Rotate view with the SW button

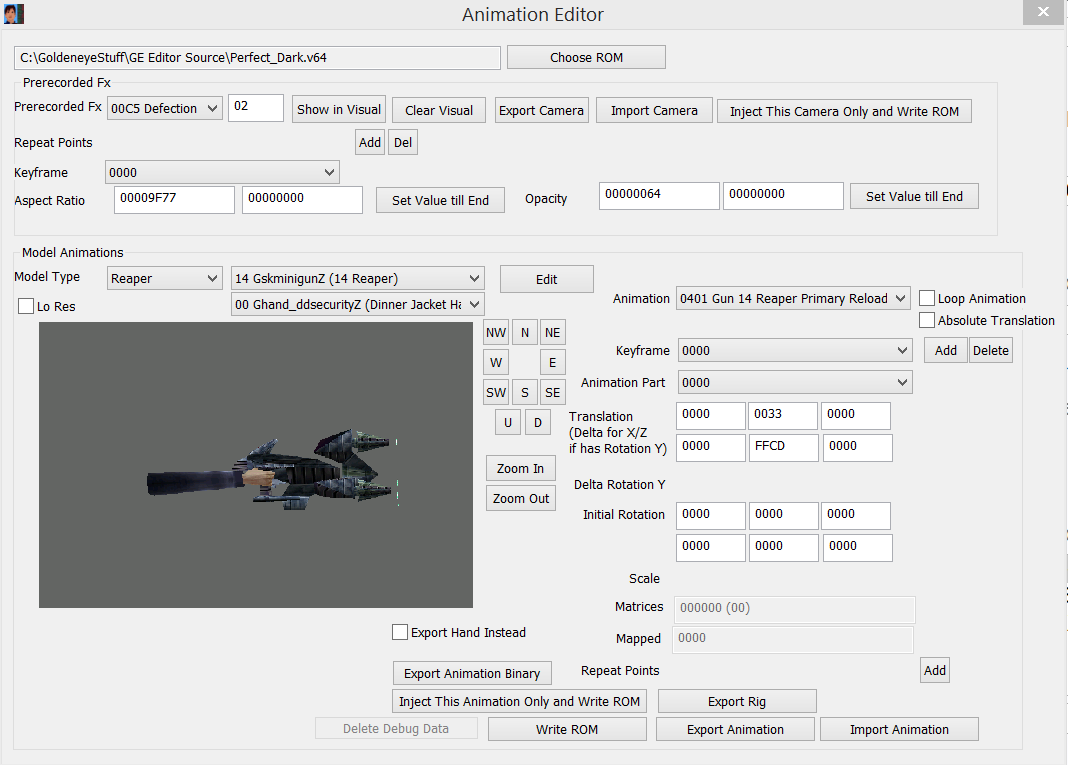(x=496, y=392)
